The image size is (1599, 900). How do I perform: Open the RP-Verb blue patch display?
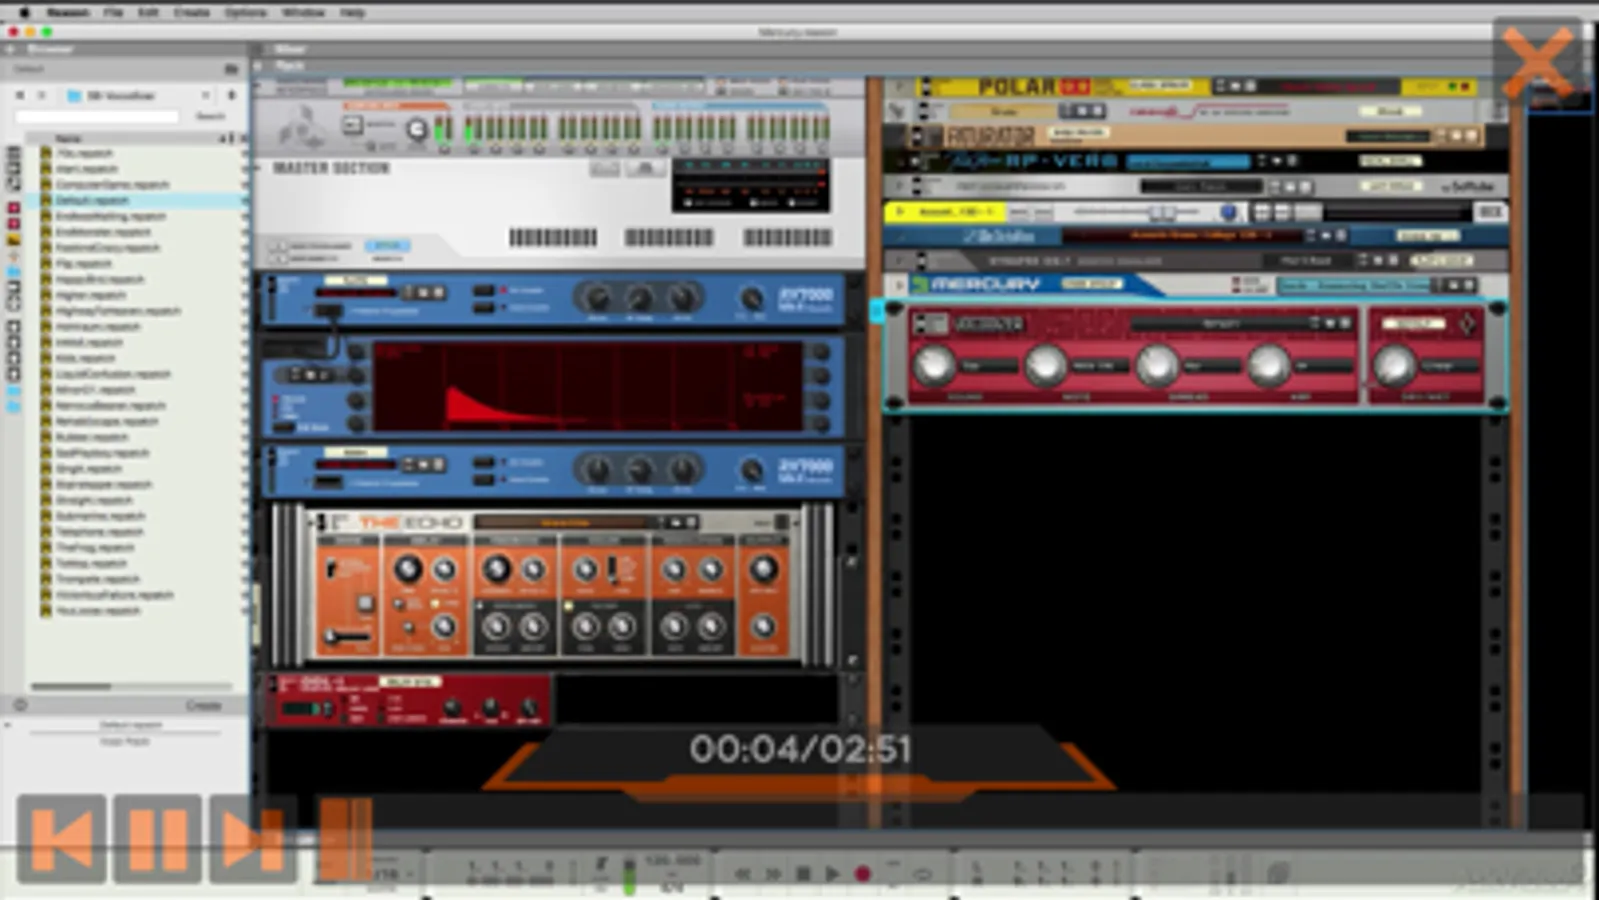1188,161
